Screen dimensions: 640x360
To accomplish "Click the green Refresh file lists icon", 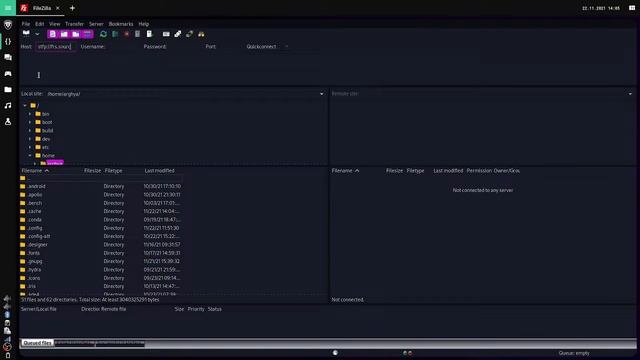I will coord(104,34).
